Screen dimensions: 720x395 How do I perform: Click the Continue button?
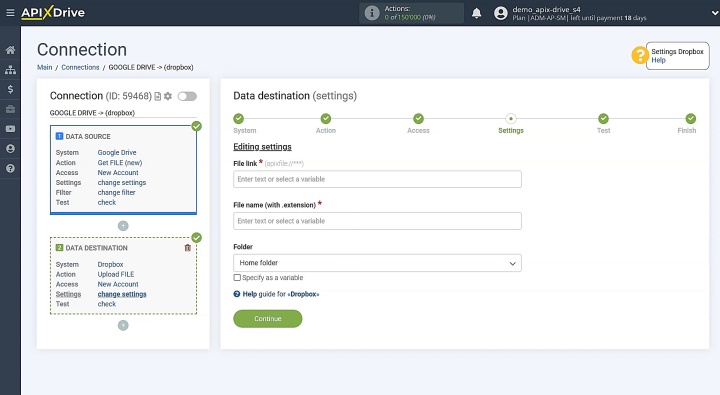point(268,319)
